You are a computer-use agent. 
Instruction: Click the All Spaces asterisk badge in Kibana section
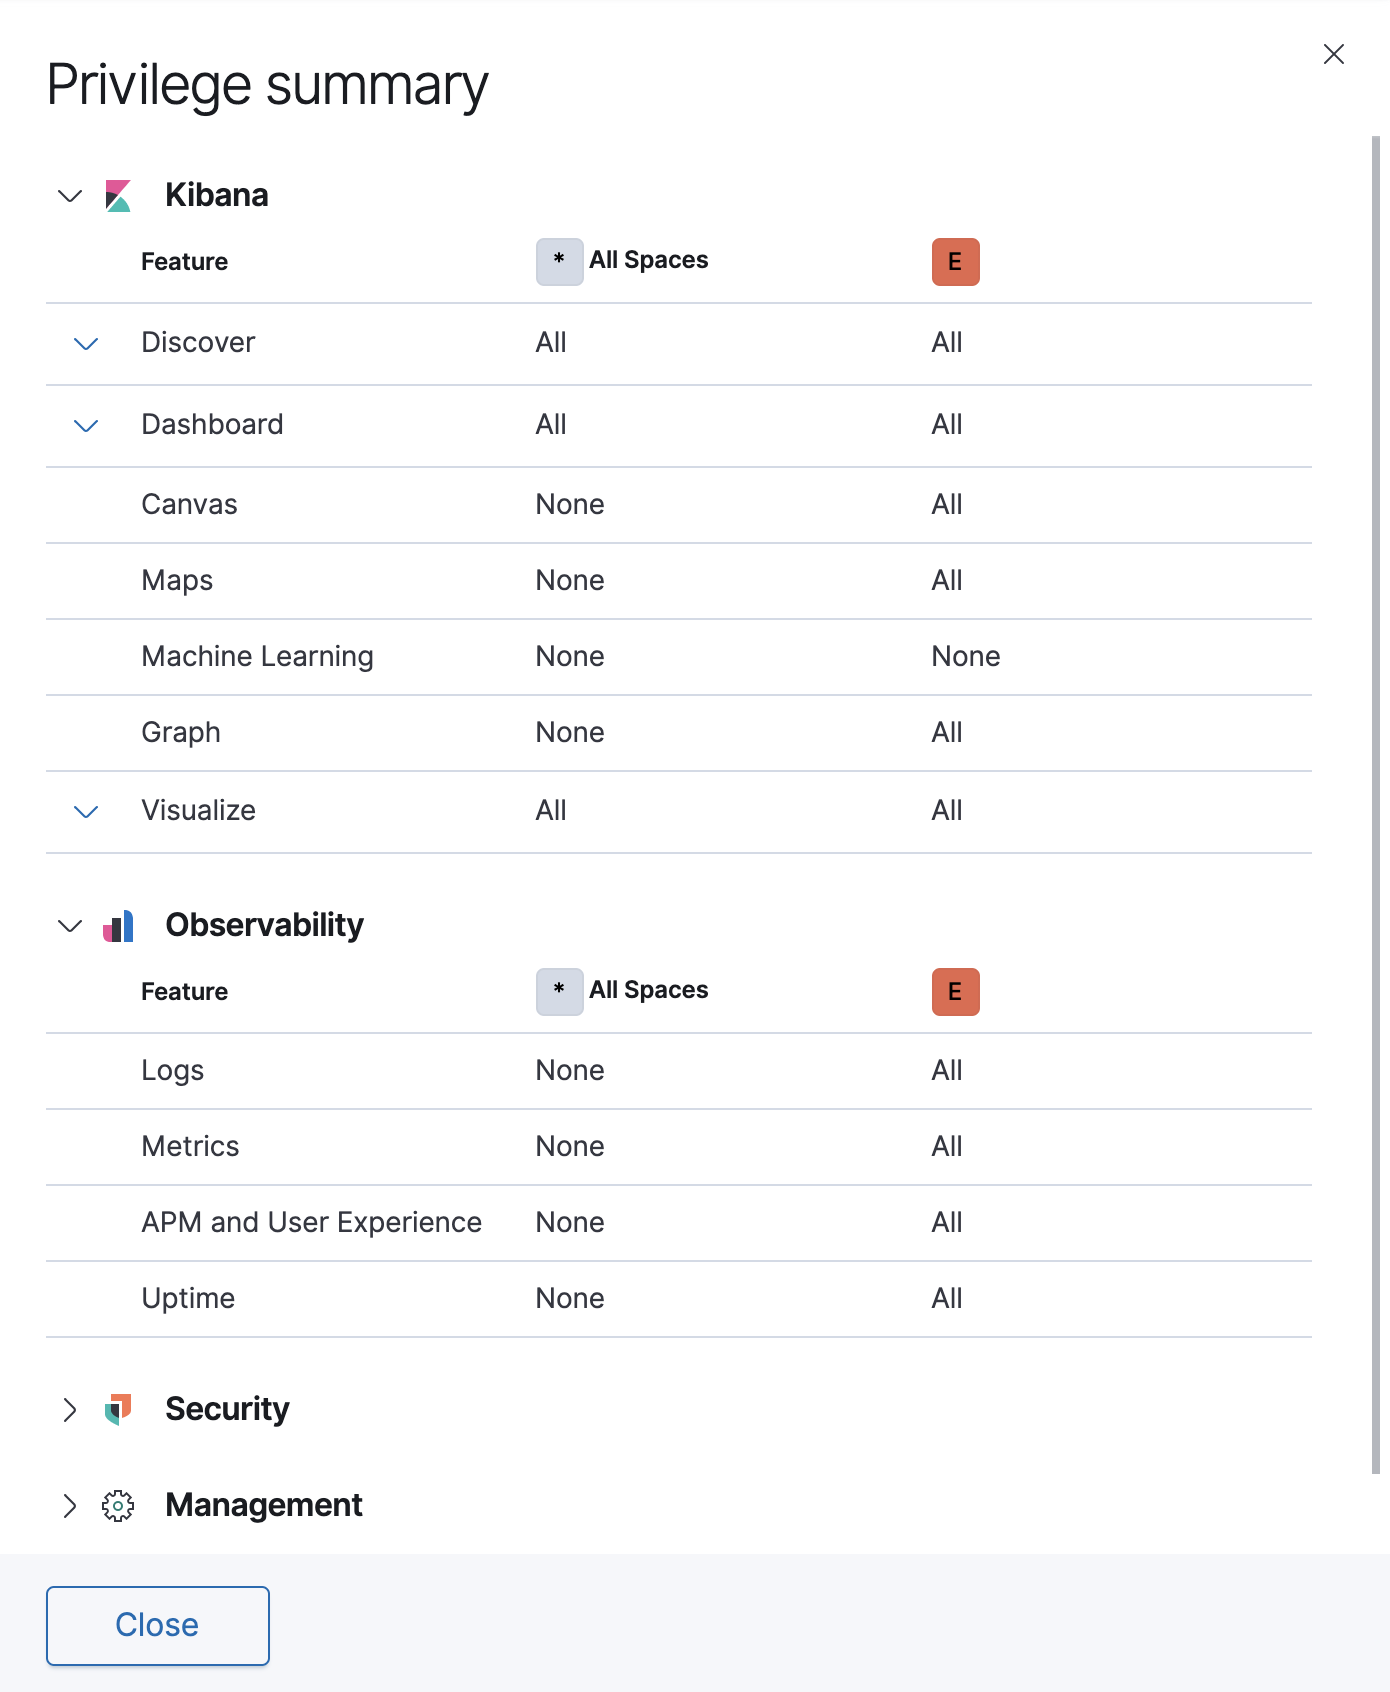(558, 262)
